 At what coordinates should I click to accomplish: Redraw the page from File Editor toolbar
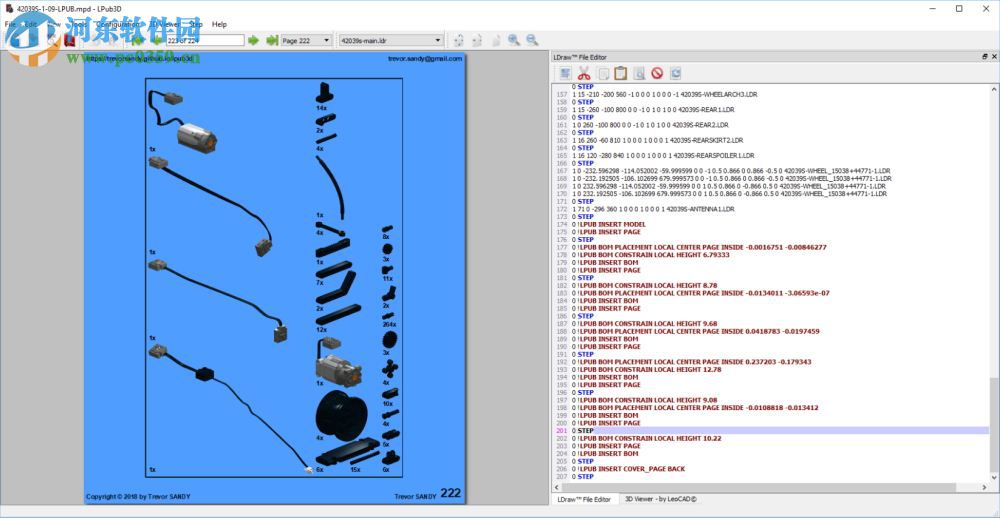[x=676, y=73]
